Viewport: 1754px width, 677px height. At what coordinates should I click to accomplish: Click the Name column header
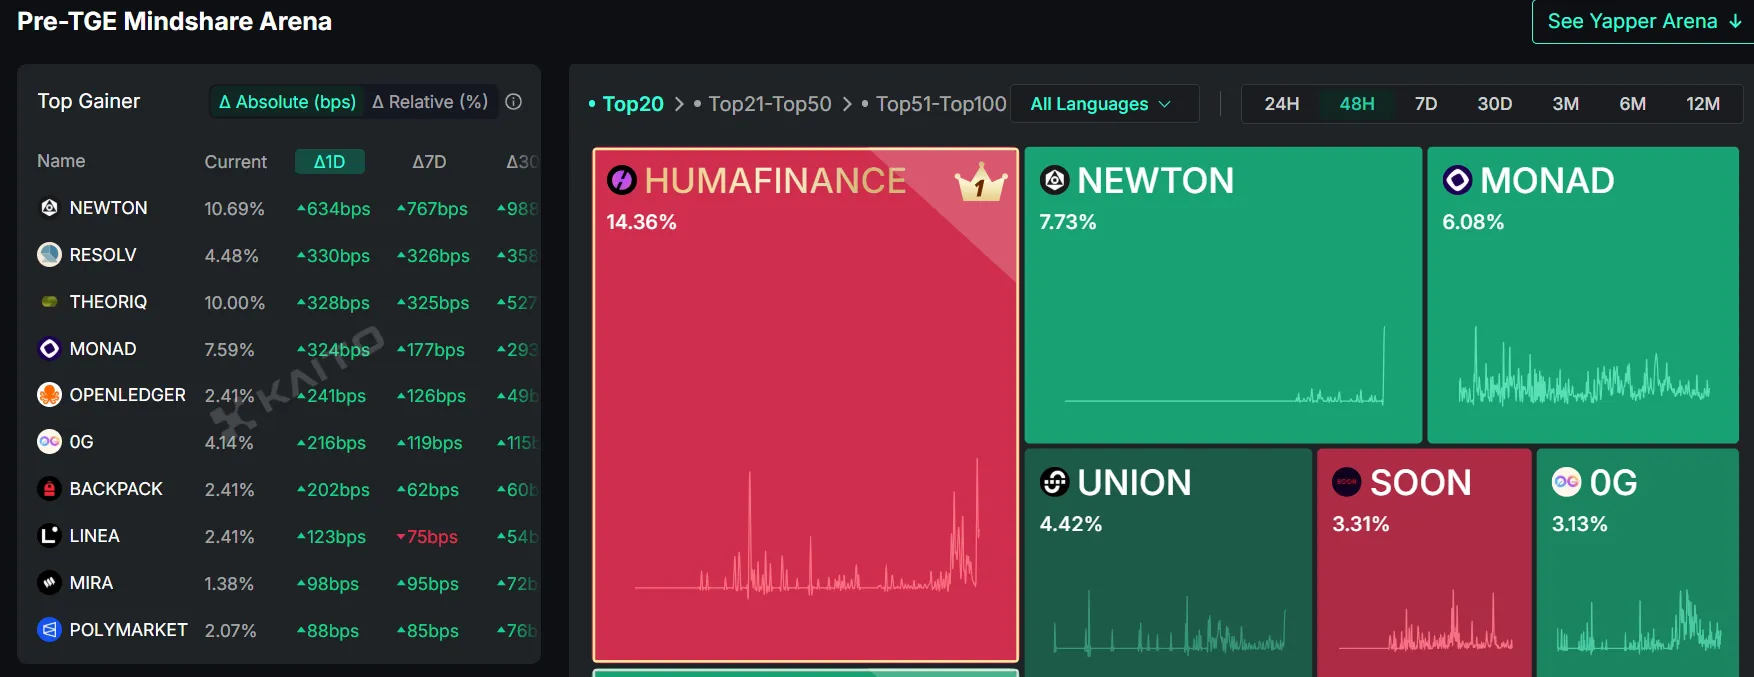coord(61,160)
